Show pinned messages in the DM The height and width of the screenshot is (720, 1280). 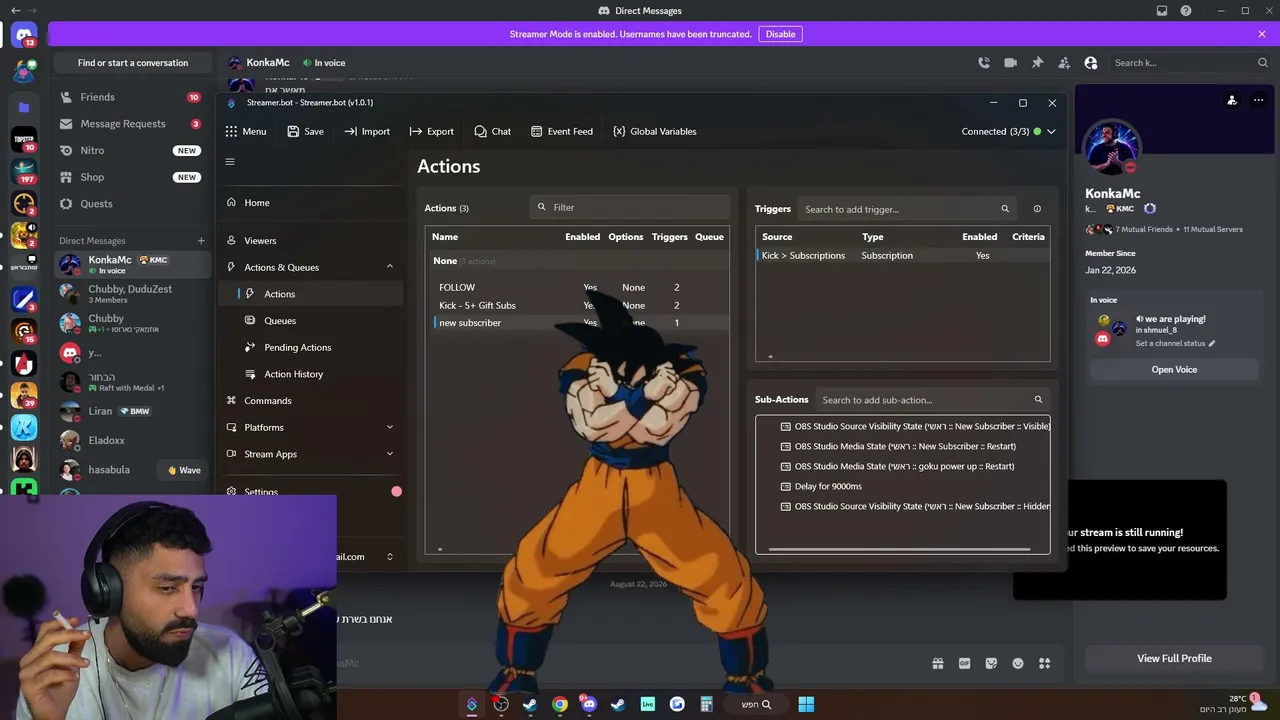tap(1037, 63)
